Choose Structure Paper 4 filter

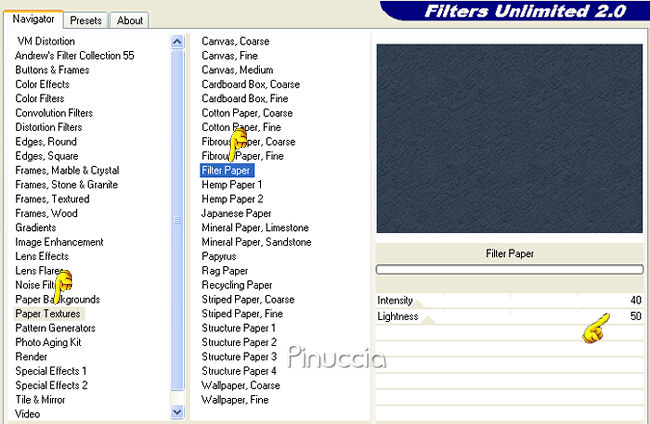[239, 371]
